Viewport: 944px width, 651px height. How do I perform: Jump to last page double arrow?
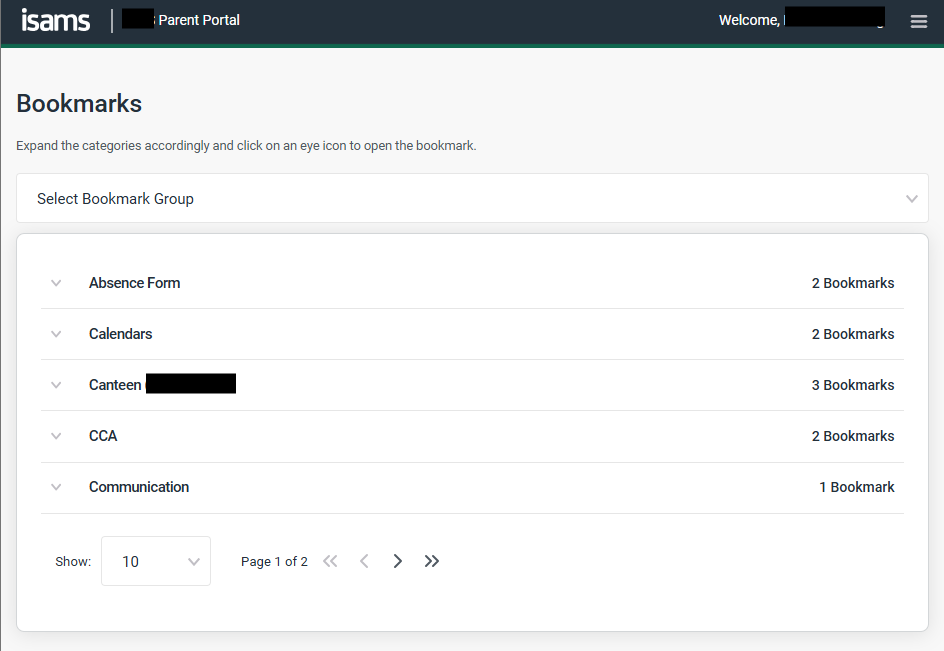[x=432, y=561]
